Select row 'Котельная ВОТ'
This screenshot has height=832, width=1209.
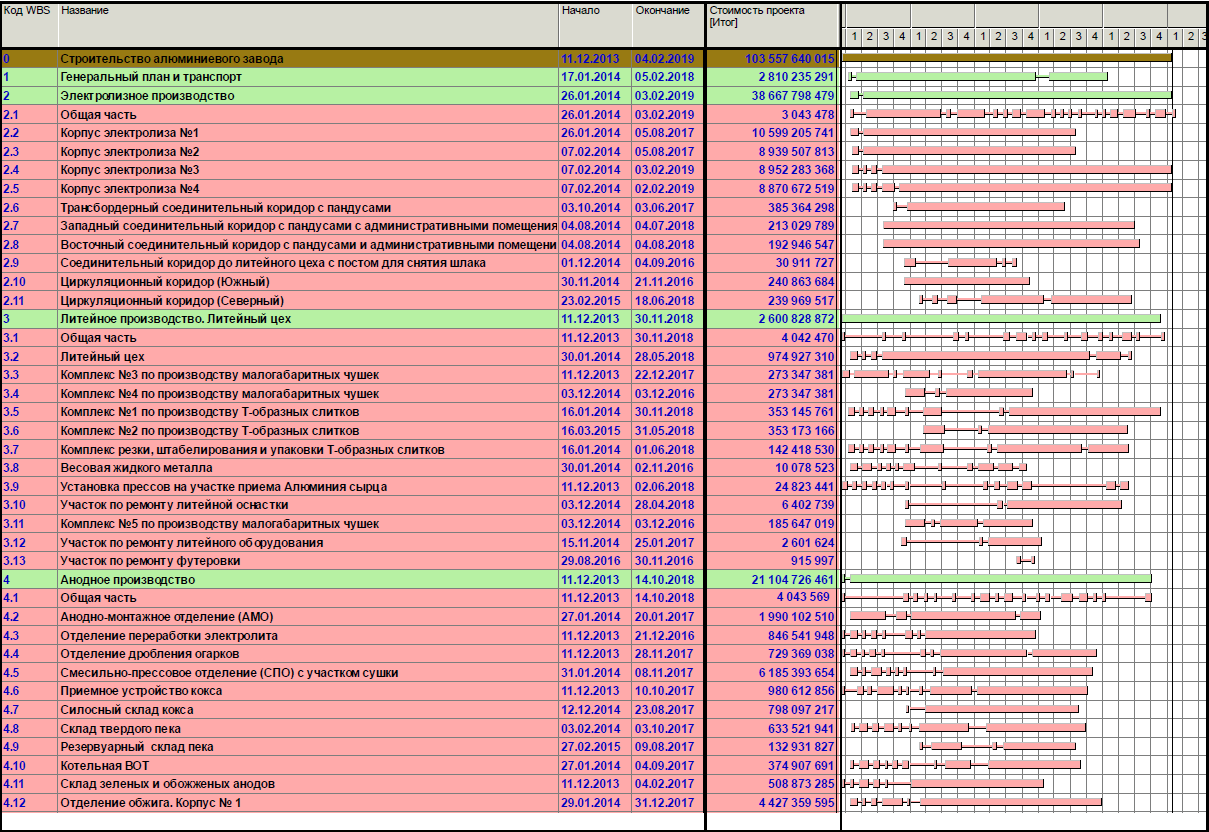[419, 765]
